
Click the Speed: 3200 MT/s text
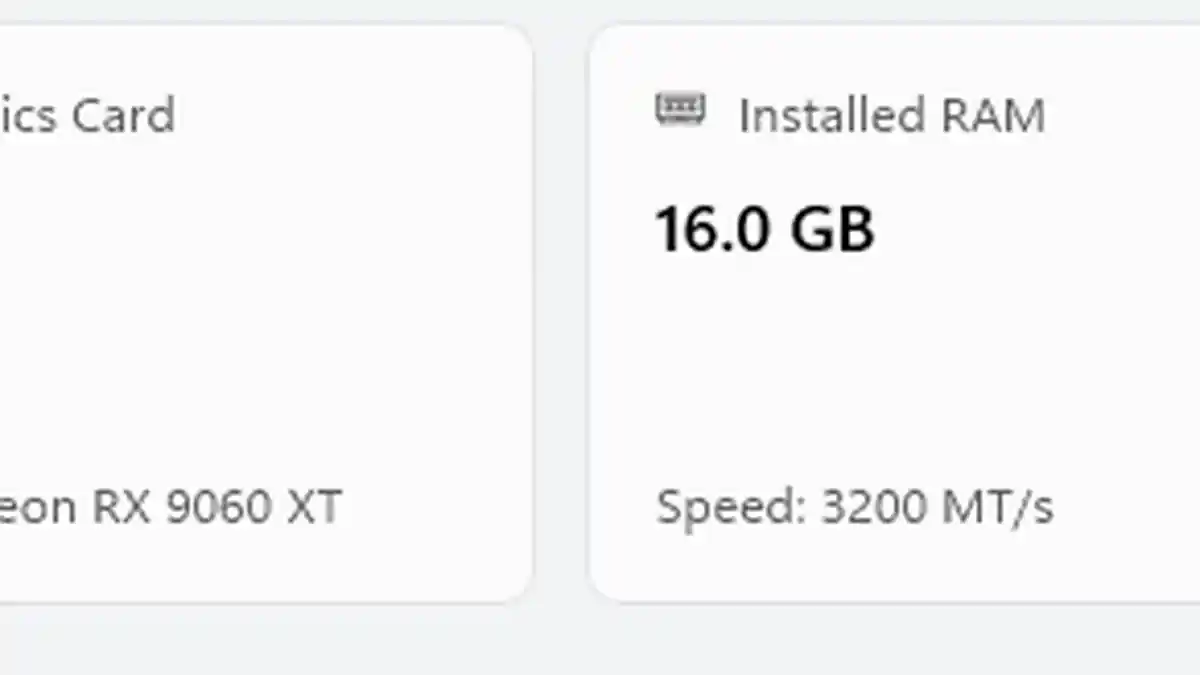(x=854, y=507)
